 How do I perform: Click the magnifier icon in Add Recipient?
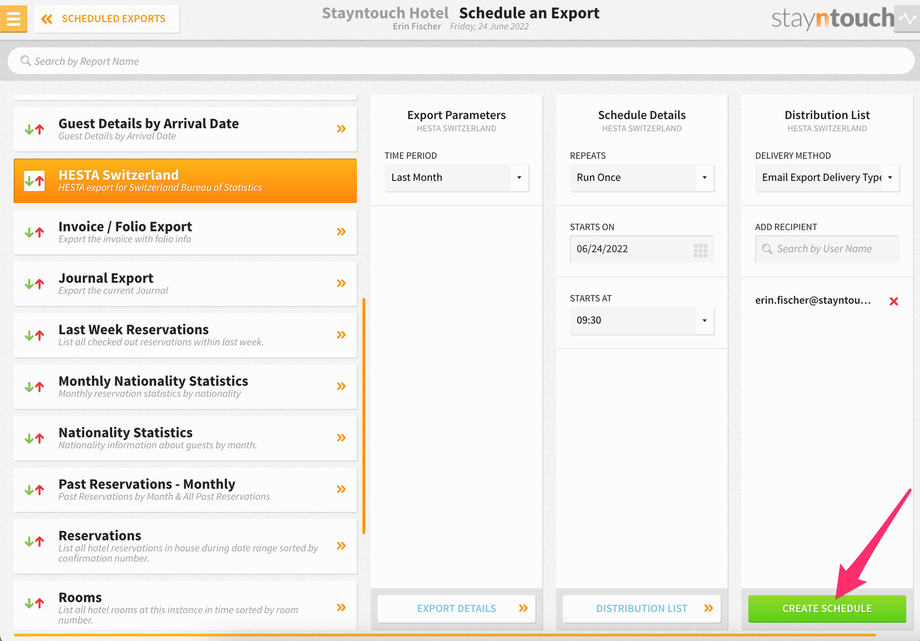[767, 249]
